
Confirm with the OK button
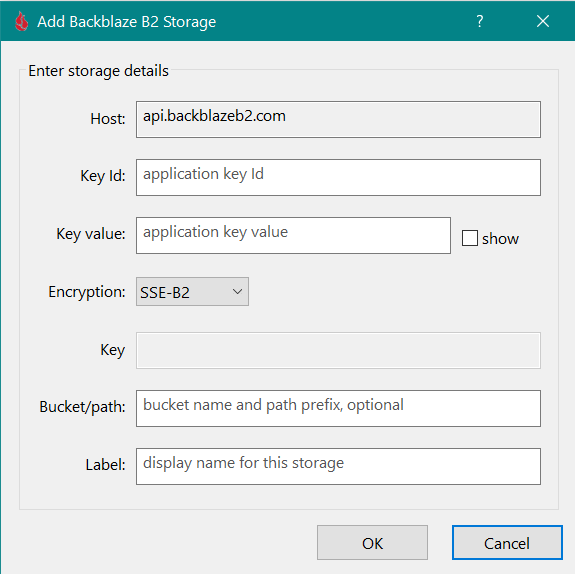pyautogui.click(x=372, y=543)
